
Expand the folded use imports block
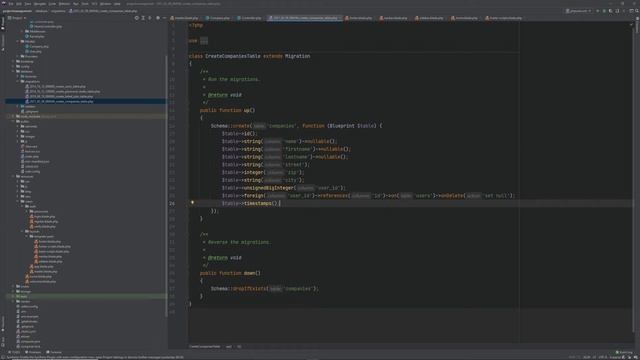[x=204, y=41]
